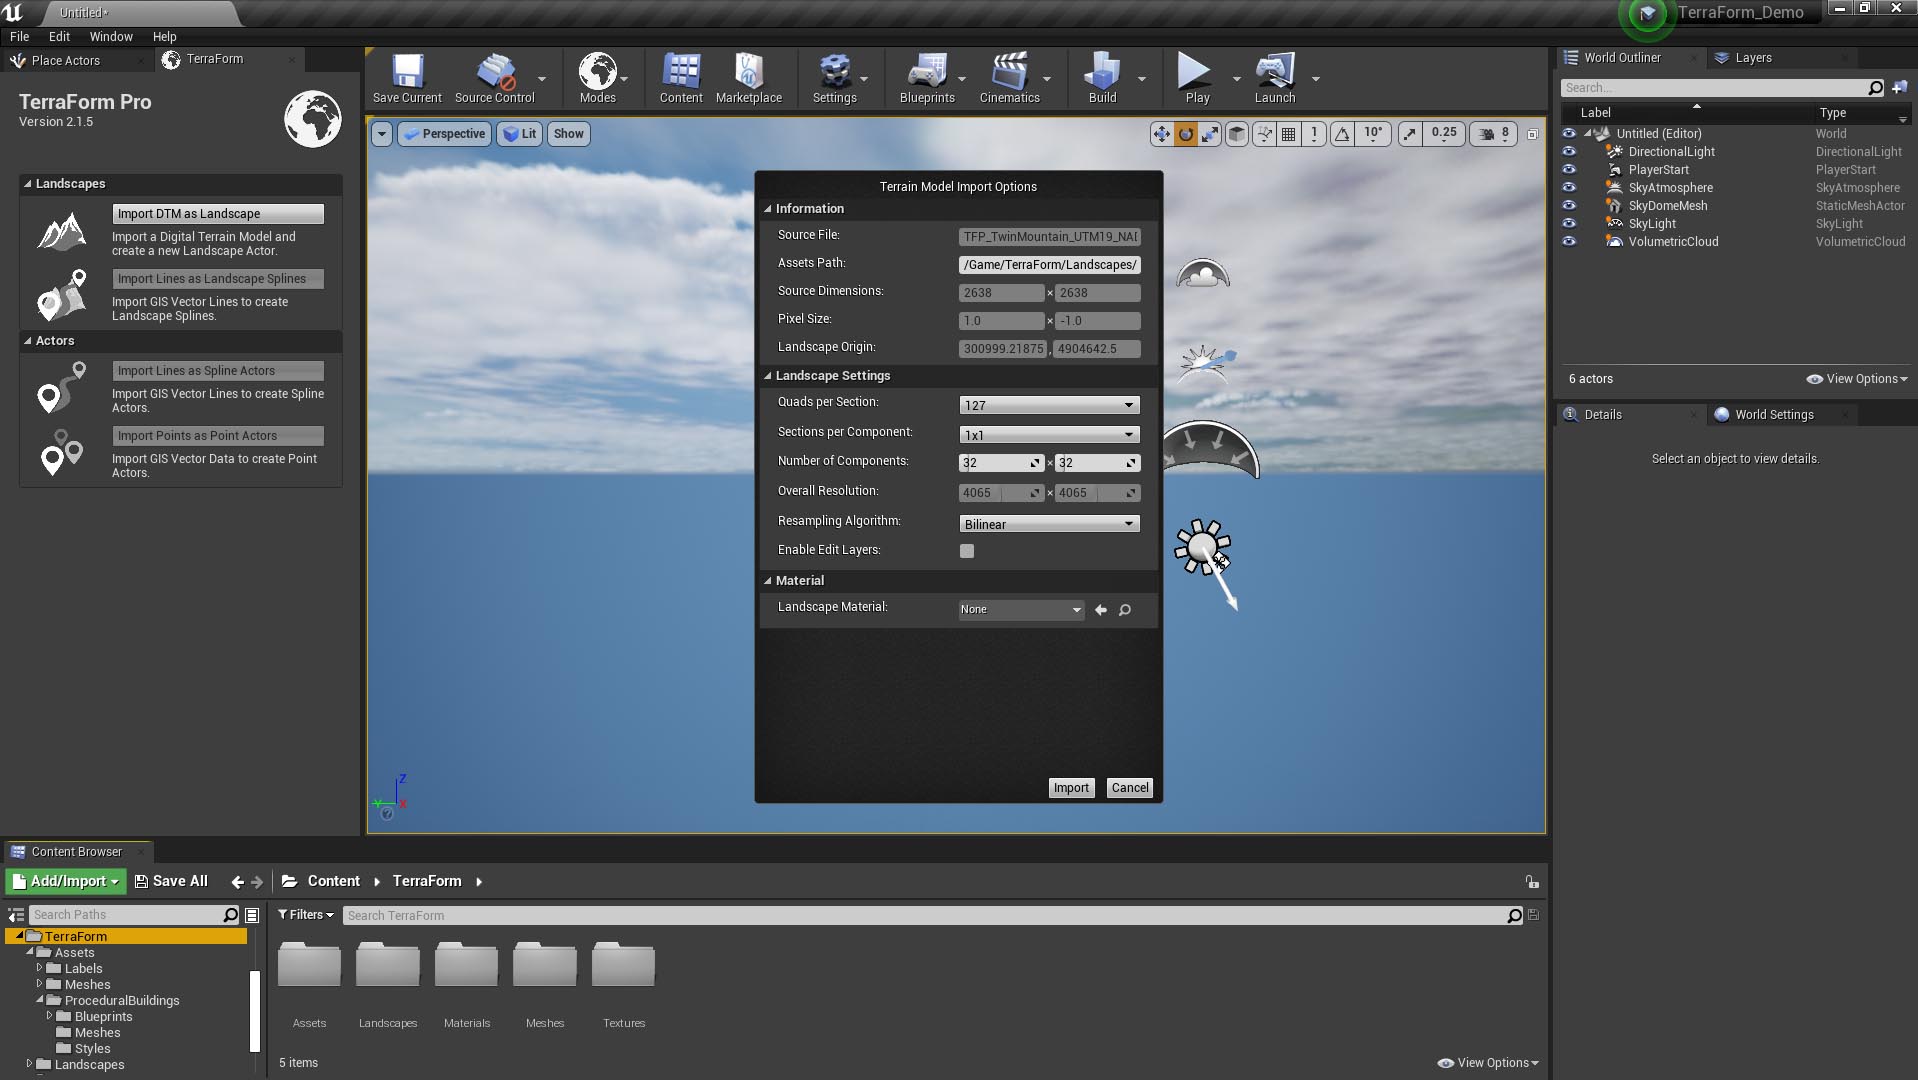Open Help menu
The height and width of the screenshot is (1080, 1918).
pos(164,36)
